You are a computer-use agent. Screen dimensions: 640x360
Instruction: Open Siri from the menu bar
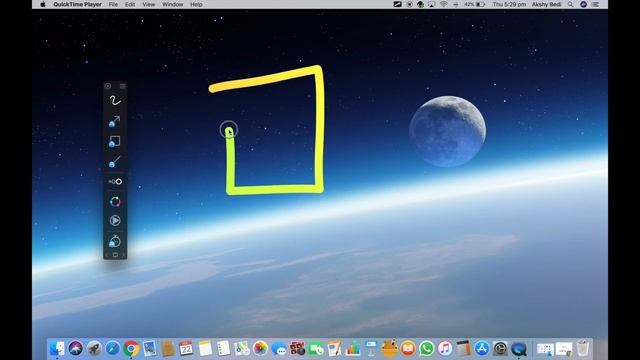click(x=583, y=4)
